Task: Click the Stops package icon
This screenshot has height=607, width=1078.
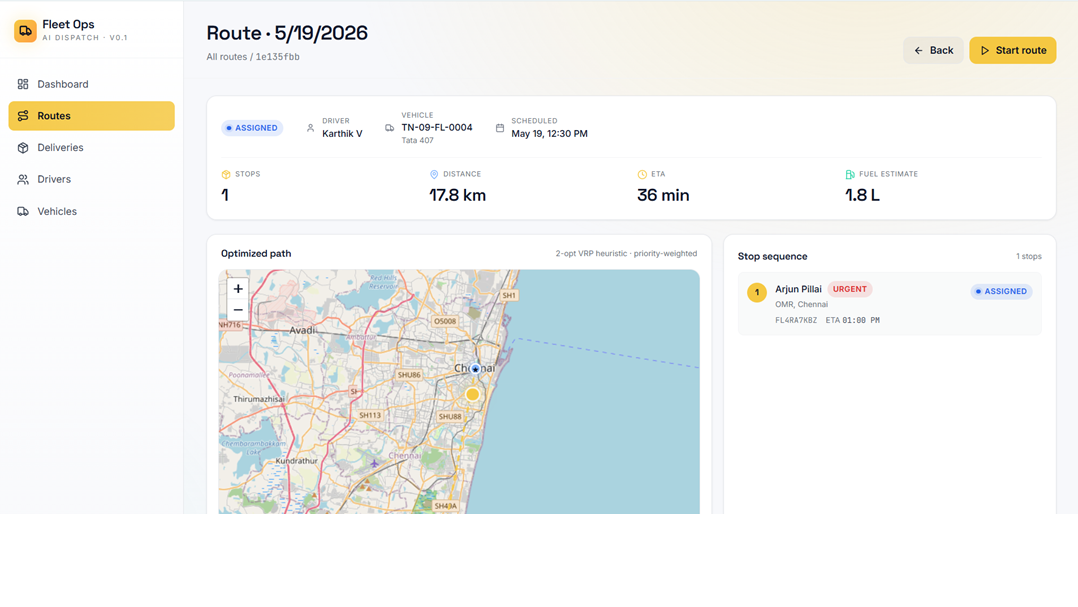Action: (226, 175)
